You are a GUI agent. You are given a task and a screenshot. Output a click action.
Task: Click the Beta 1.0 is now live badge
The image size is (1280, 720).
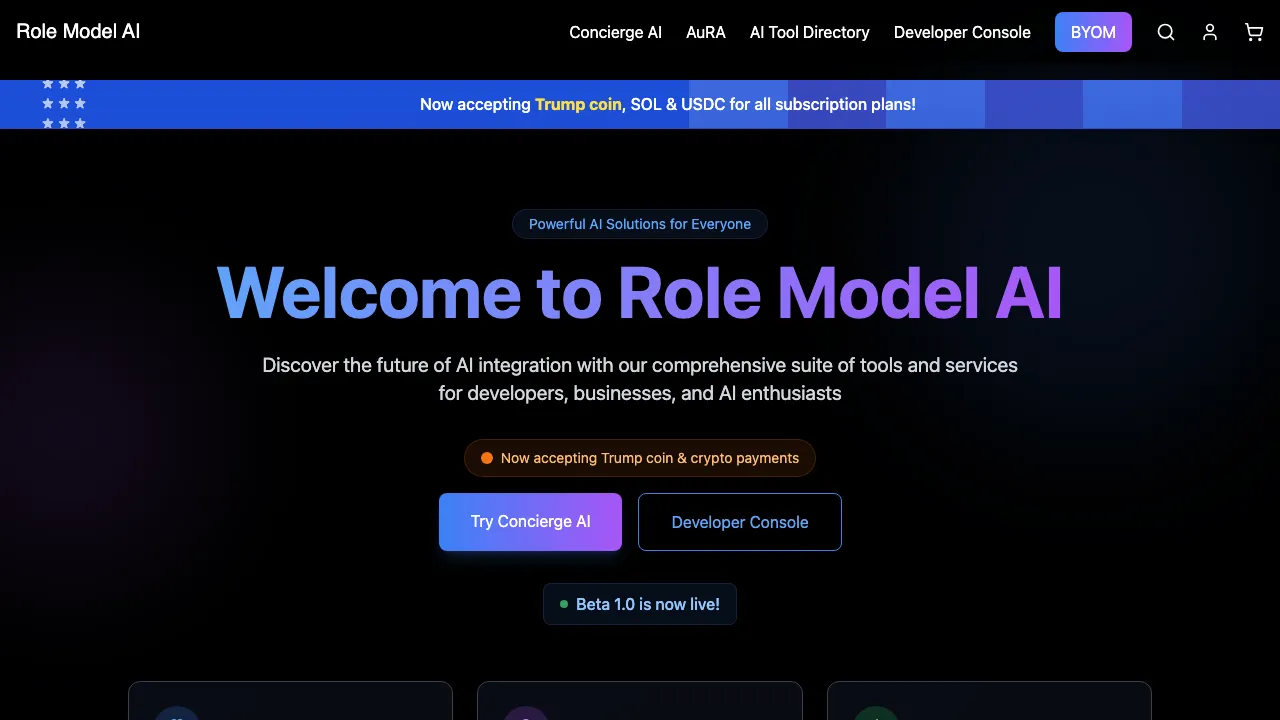pyautogui.click(x=640, y=604)
